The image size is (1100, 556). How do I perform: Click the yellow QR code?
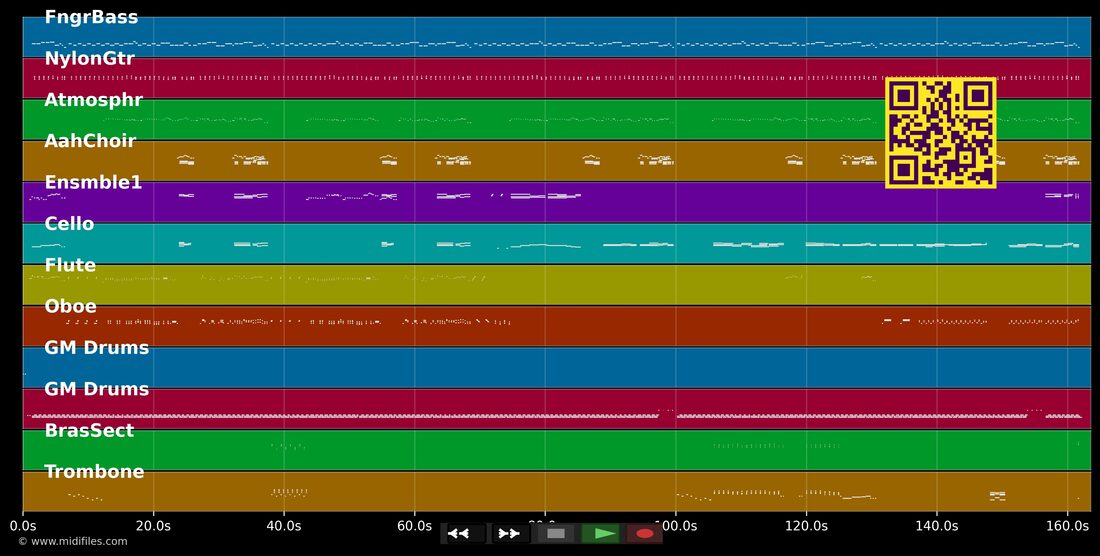coord(941,133)
